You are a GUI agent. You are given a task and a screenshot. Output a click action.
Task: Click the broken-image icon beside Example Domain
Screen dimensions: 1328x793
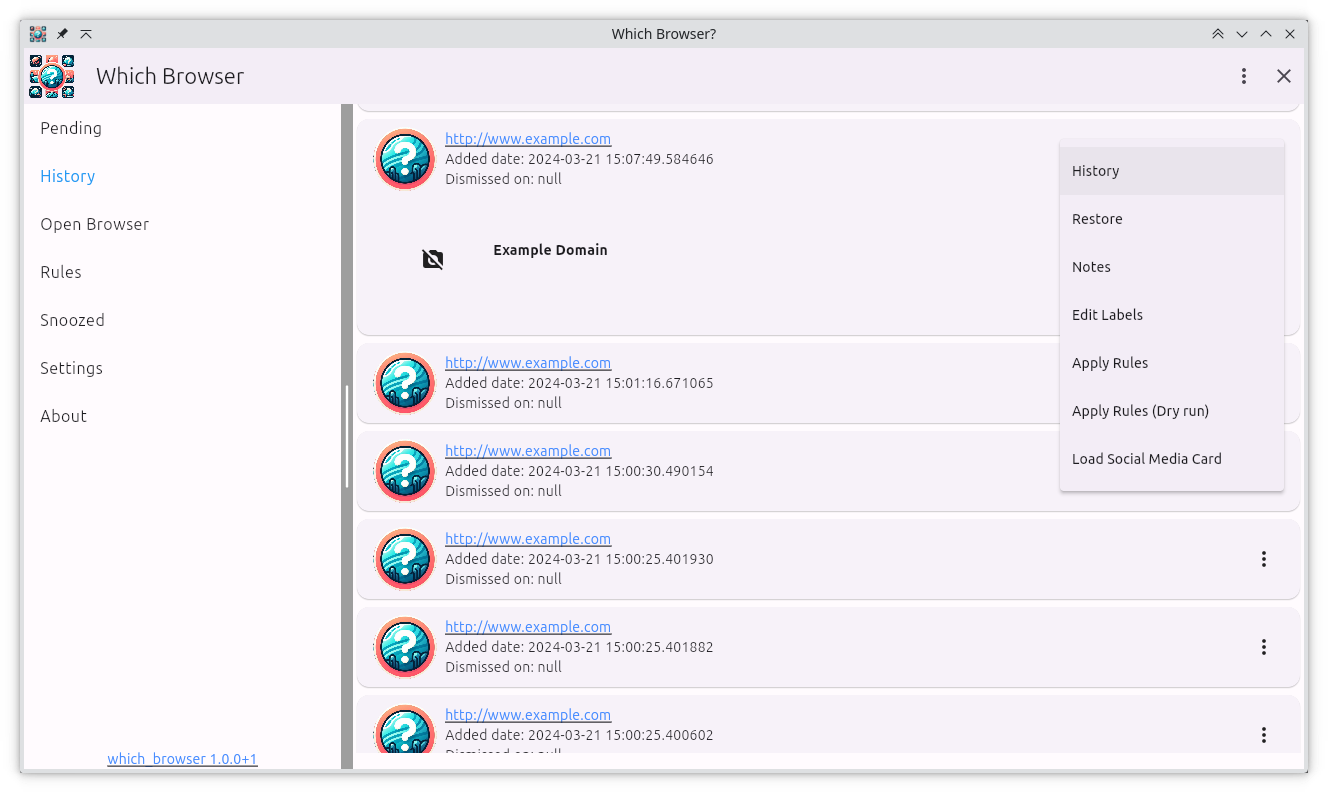tap(432, 258)
